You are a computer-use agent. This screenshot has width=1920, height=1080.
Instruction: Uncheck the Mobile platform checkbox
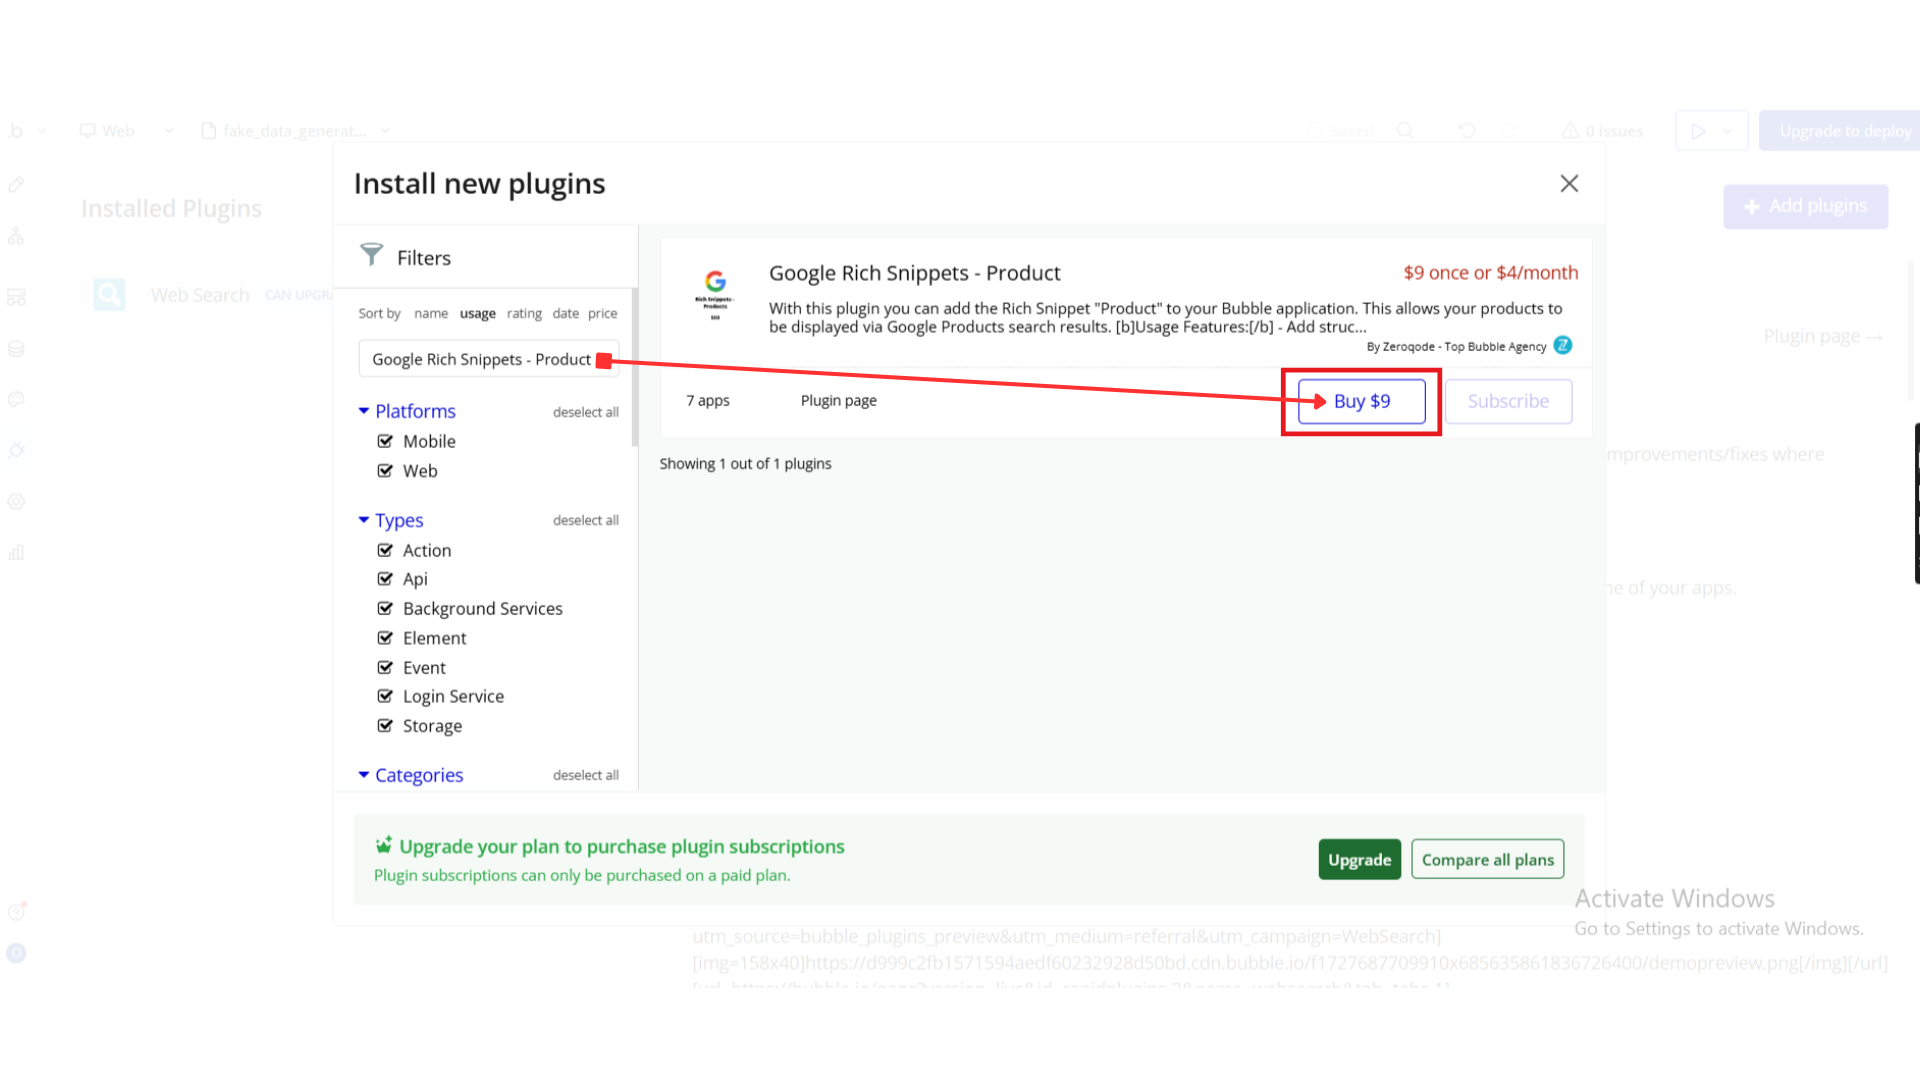tap(385, 441)
